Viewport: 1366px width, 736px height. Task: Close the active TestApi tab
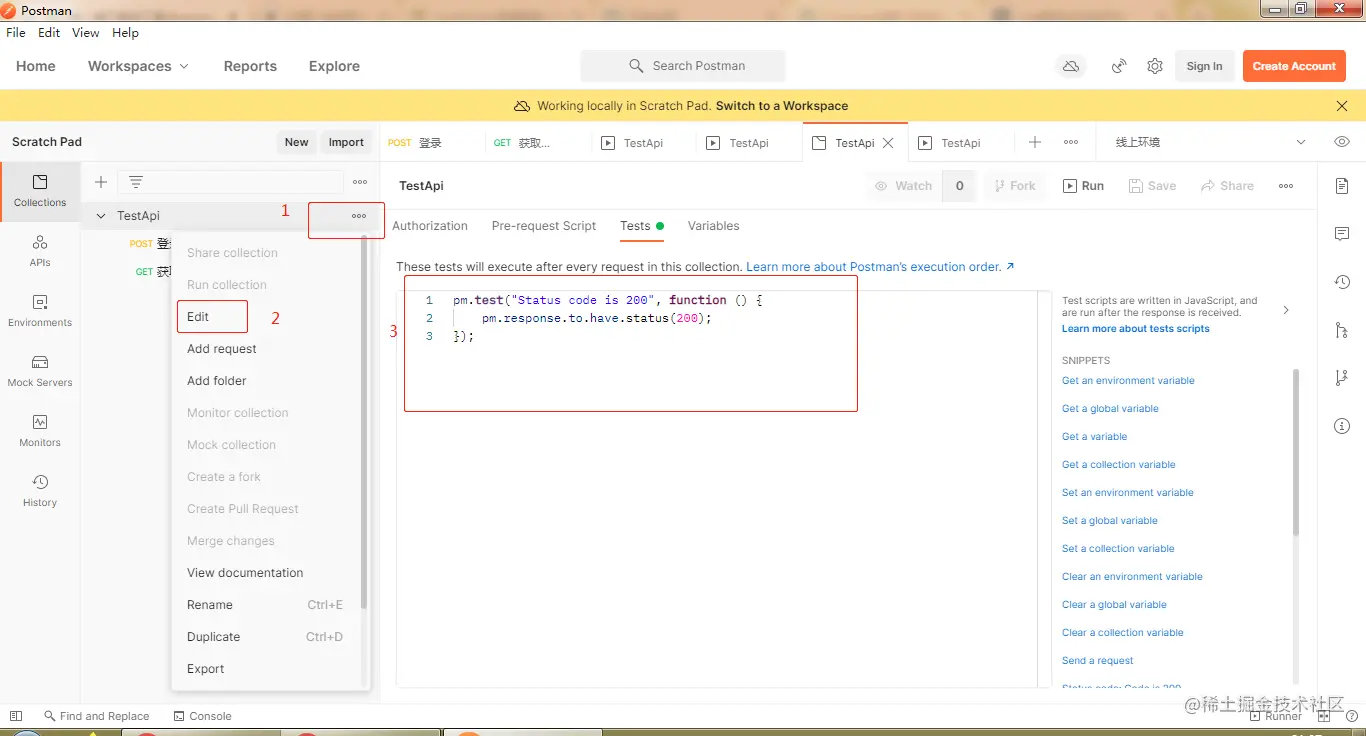[x=889, y=143]
